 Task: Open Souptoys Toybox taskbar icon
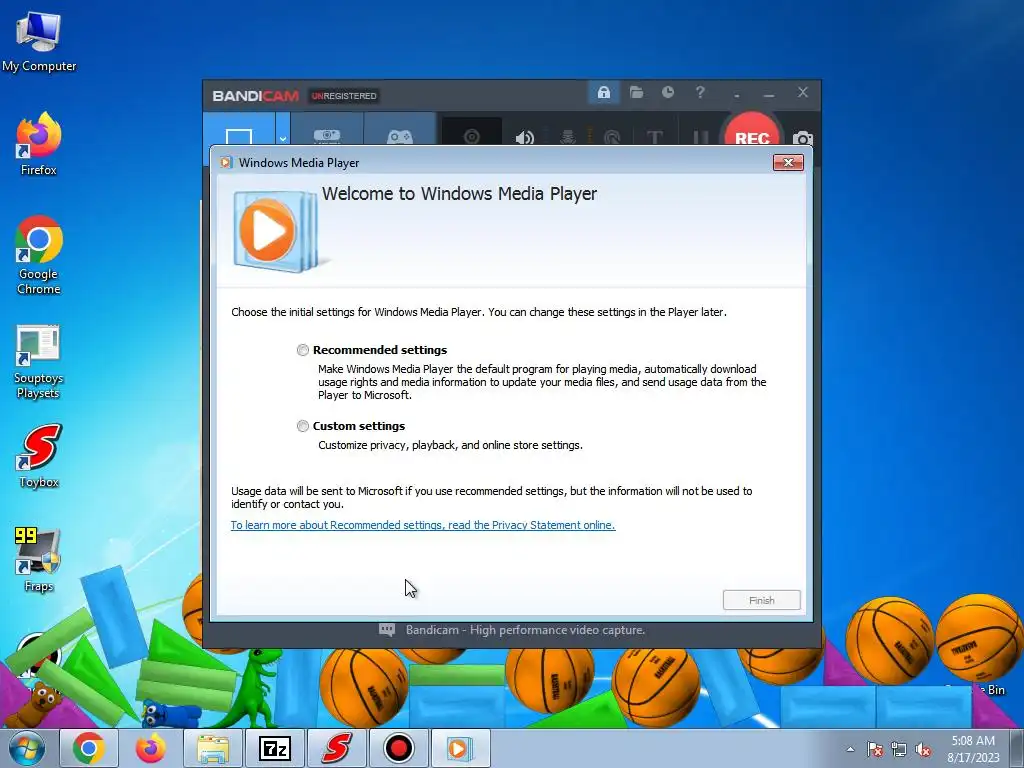point(336,748)
